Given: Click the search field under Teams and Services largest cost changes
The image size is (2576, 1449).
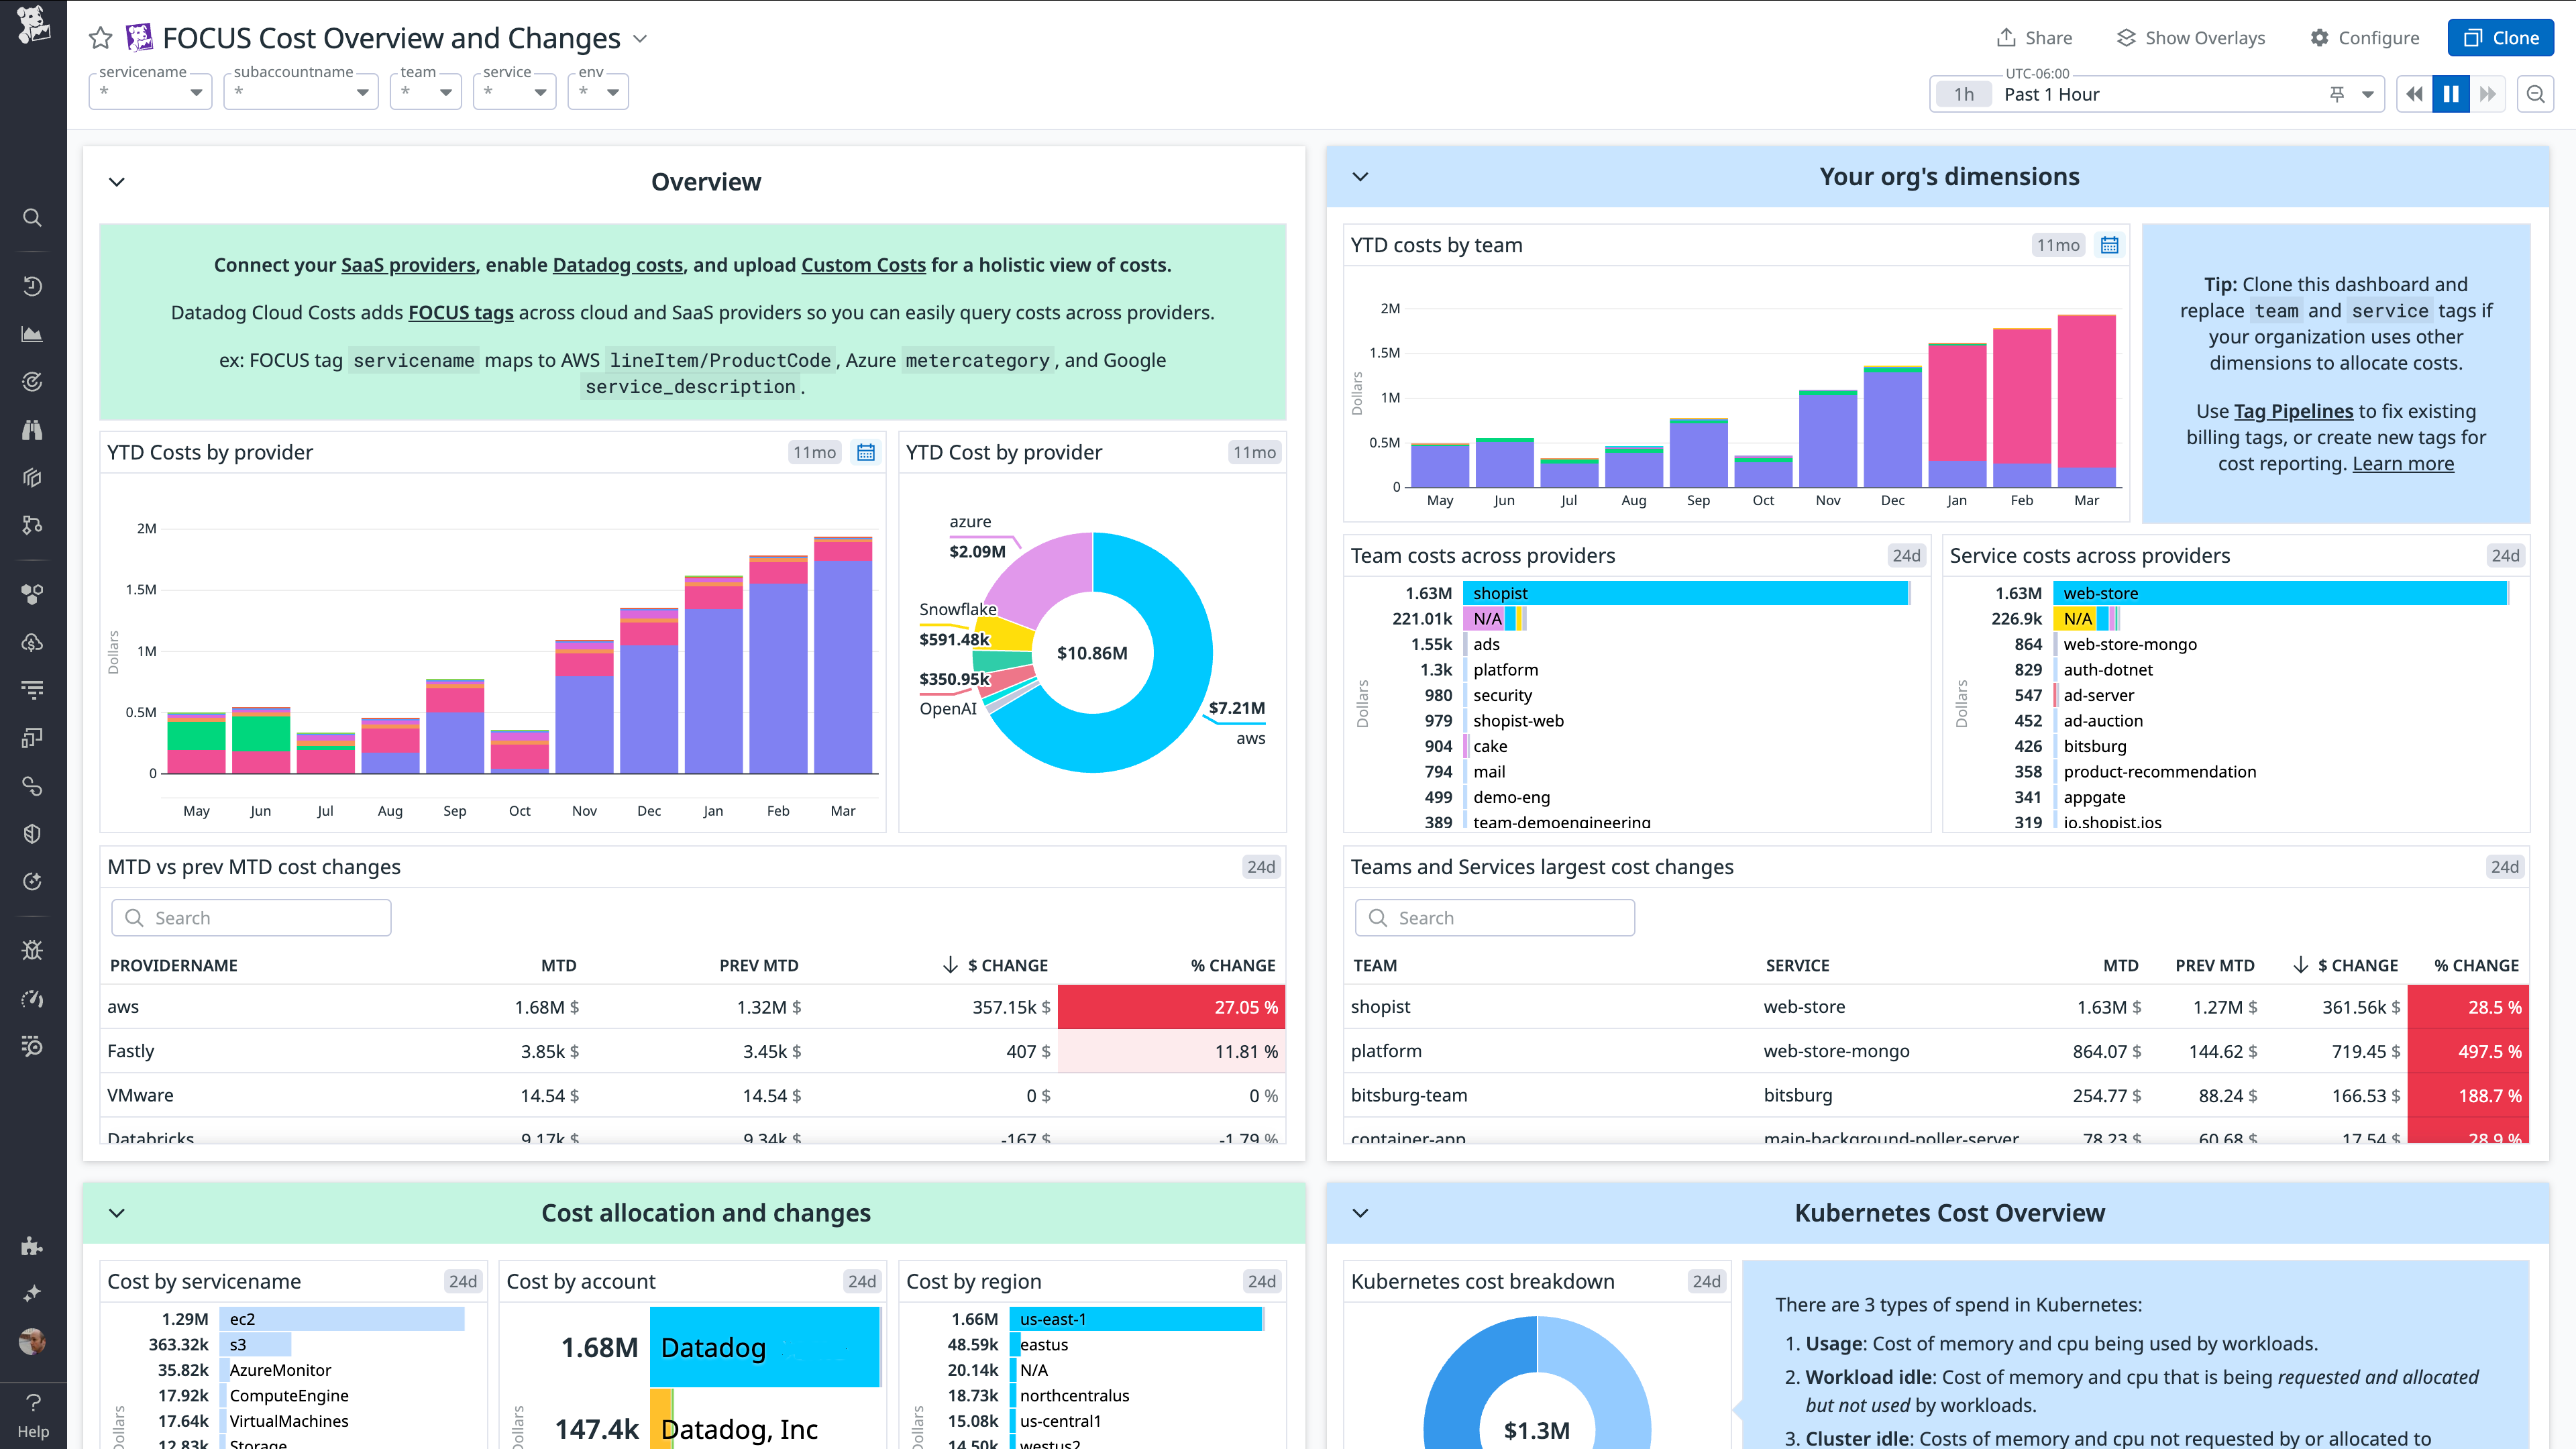Looking at the screenshot, I should [1494, 917].
